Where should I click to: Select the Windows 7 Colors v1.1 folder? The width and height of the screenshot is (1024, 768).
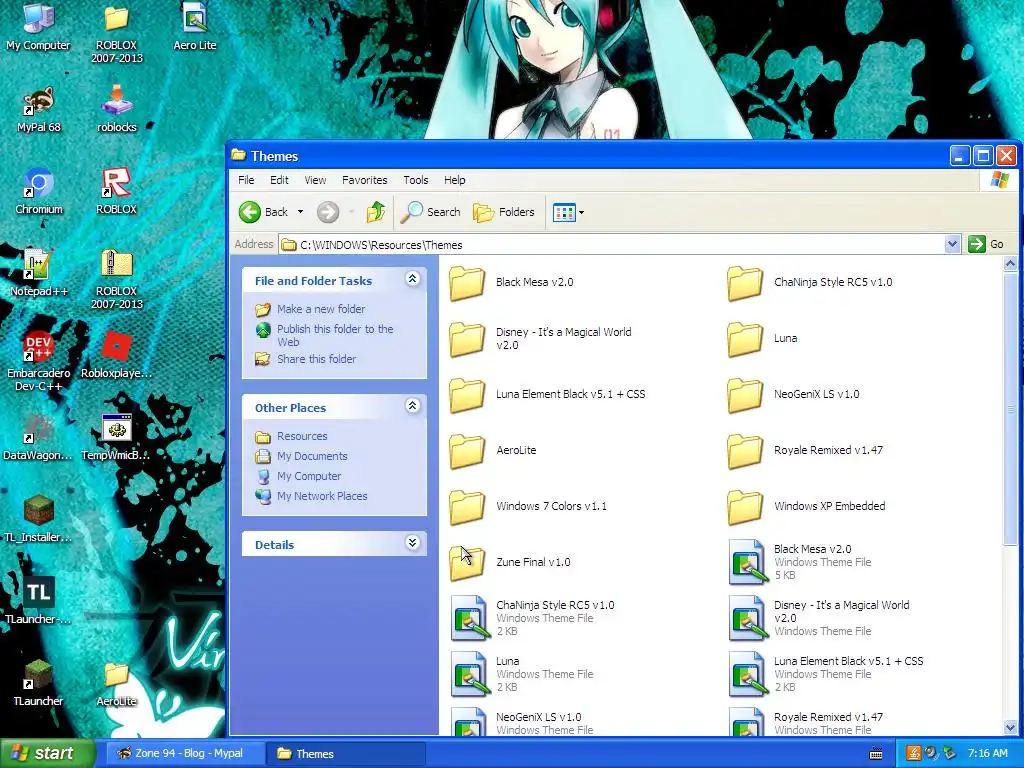528,507
